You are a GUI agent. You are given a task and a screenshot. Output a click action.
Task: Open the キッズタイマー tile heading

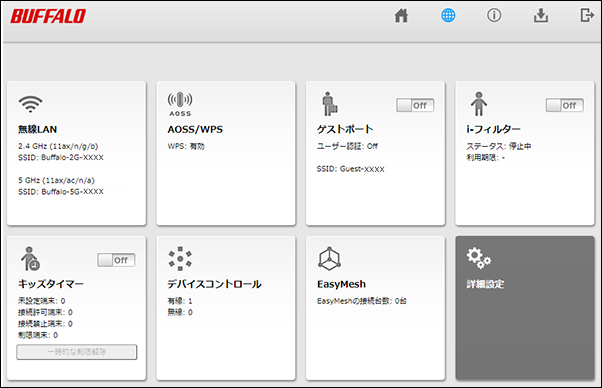51,284
